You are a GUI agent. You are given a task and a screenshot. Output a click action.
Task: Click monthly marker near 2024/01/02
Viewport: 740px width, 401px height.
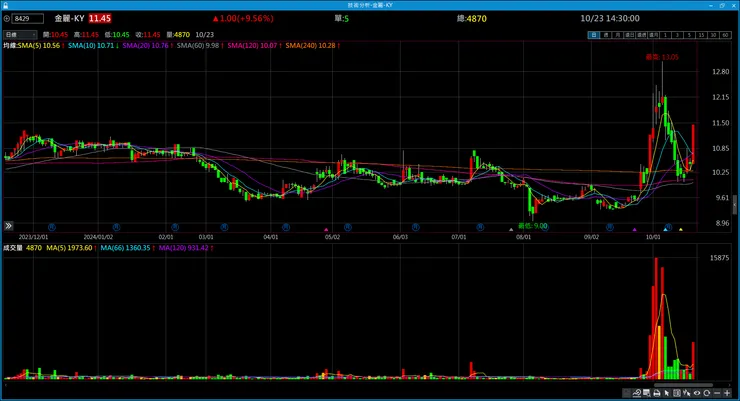click(116, 227)
